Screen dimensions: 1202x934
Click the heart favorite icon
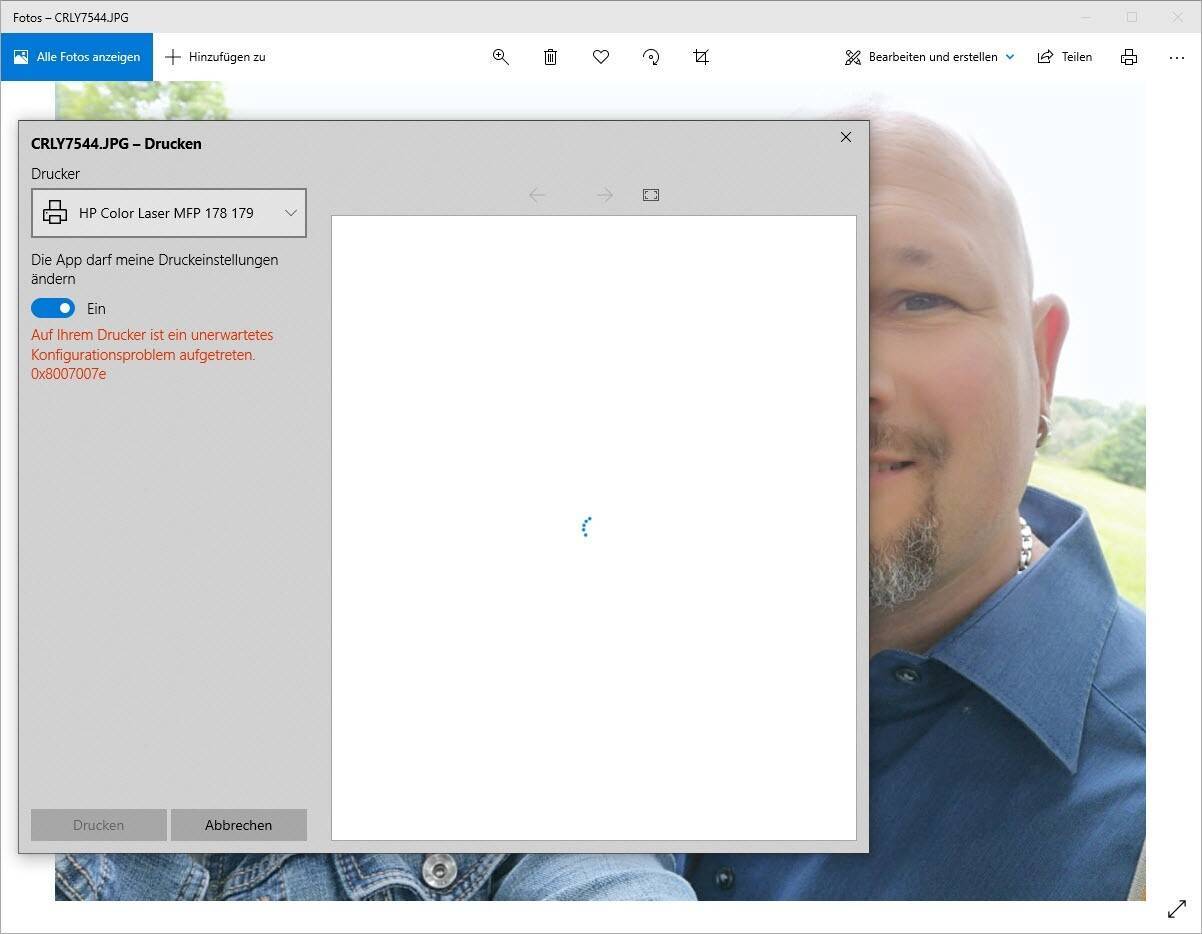601,57
